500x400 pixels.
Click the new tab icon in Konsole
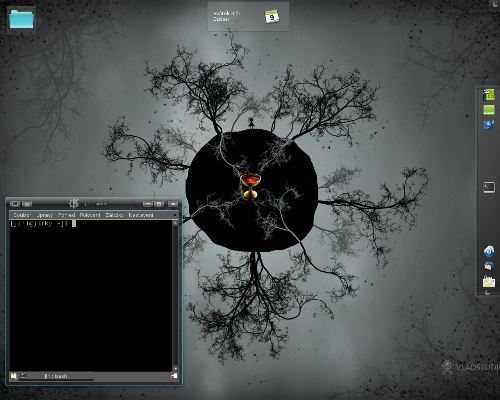pyautogui.click(x=13, y=376)
